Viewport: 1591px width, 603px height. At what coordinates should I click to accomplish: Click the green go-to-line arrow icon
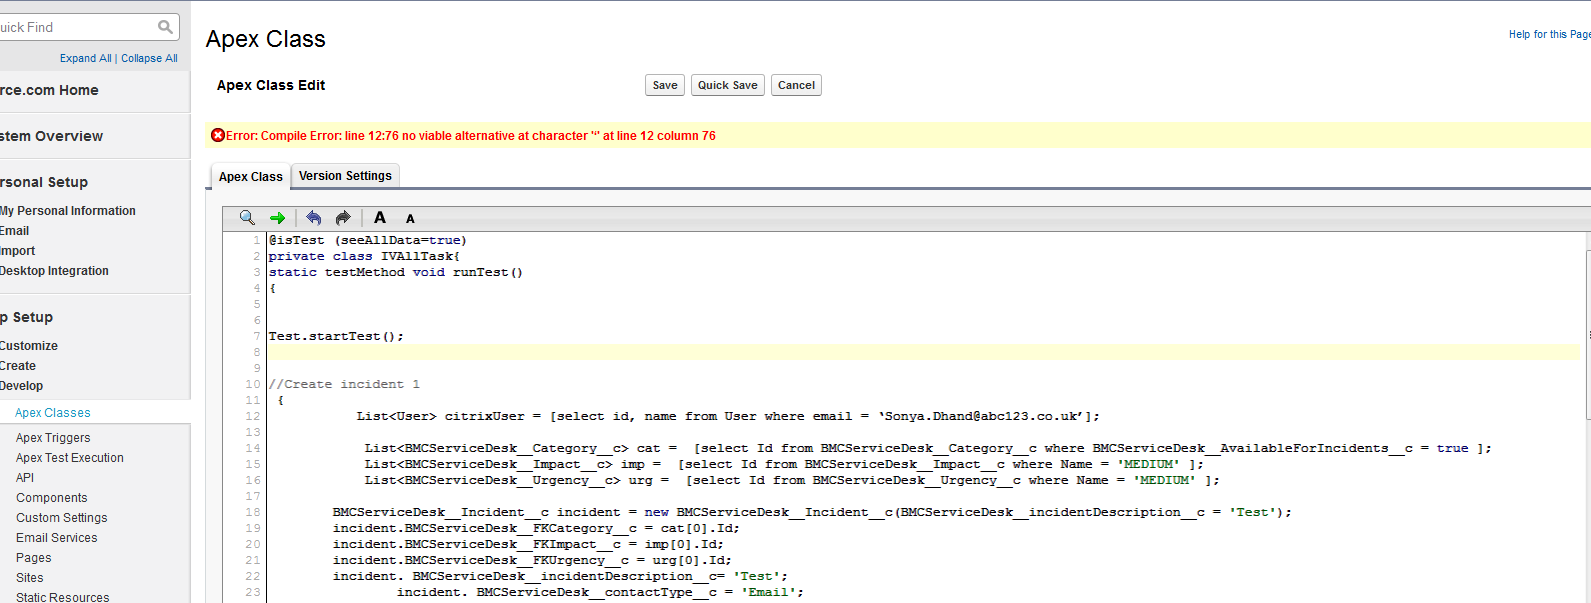click(277, 217)
